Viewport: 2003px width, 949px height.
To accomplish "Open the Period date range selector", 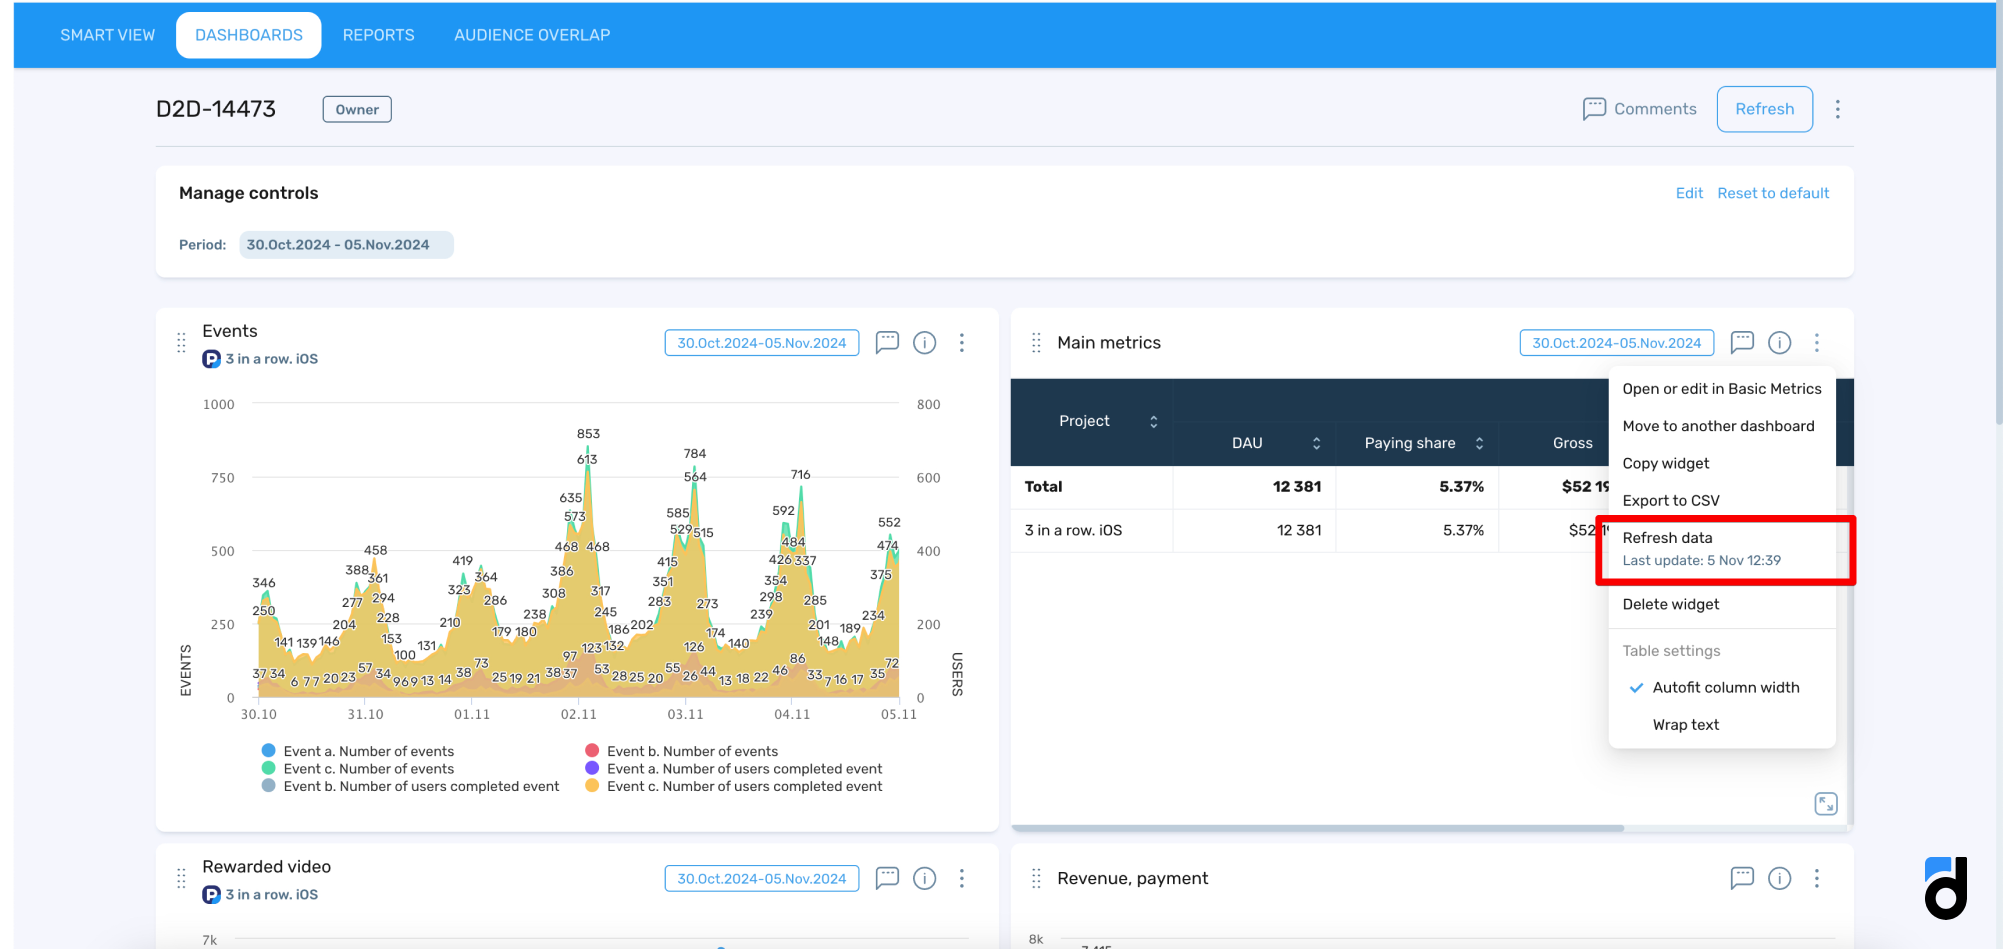I will coord(346,244).
